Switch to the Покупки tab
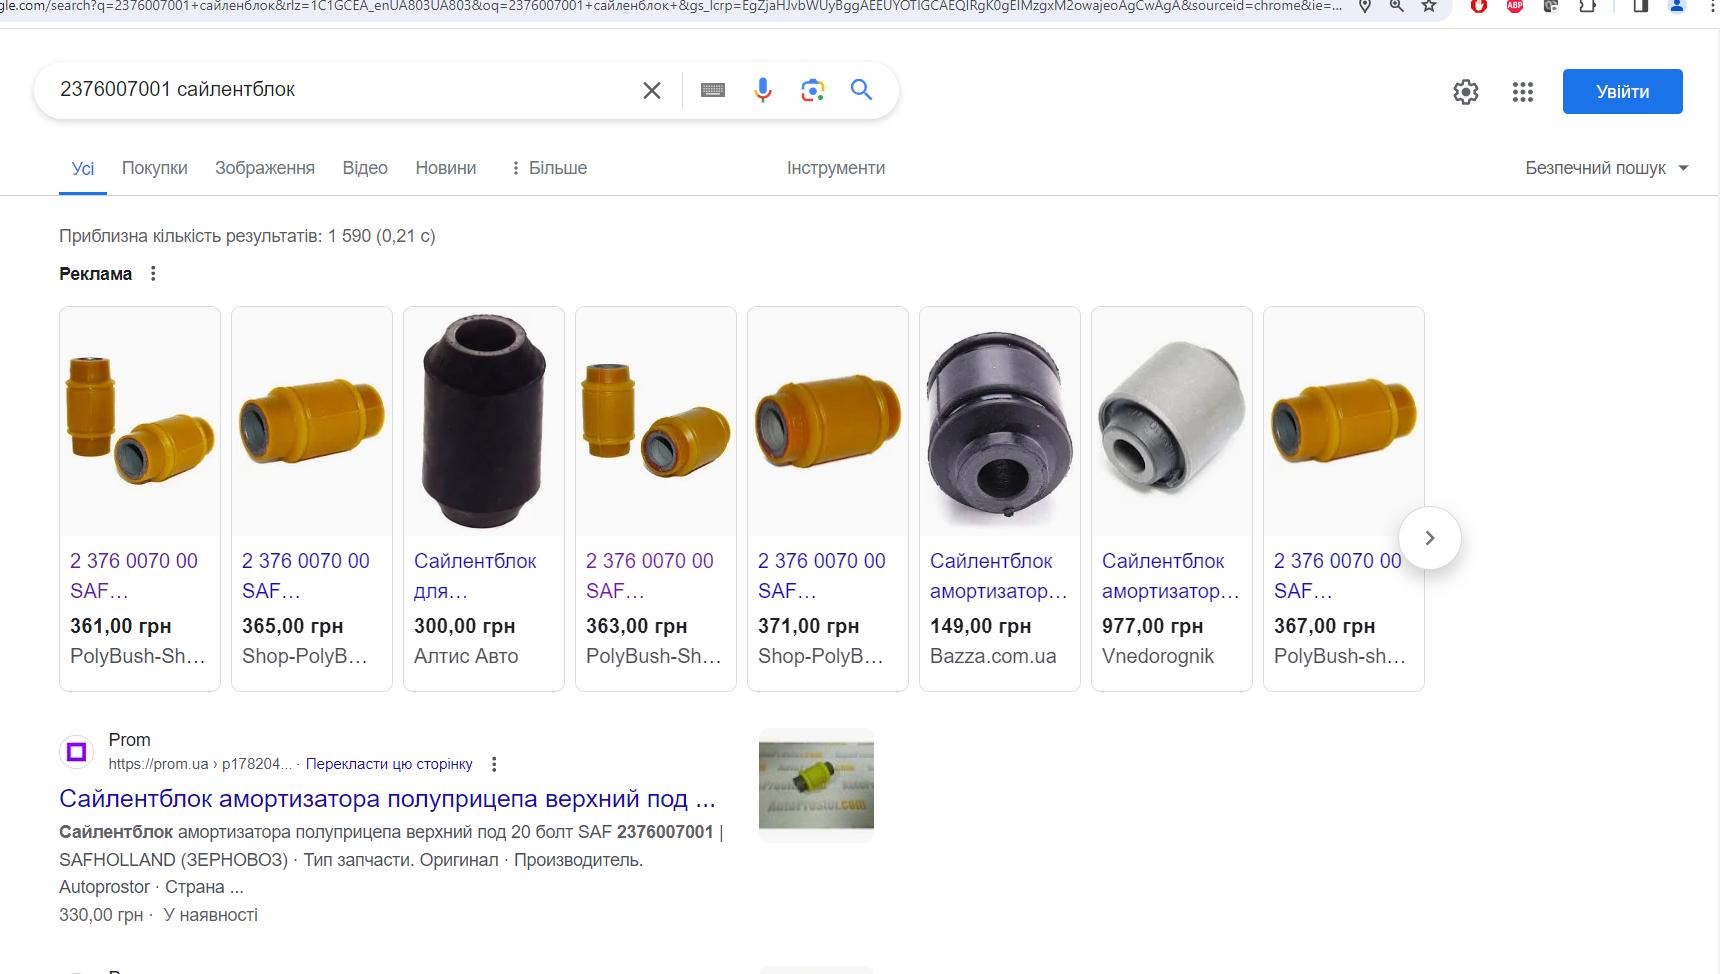Viewport: 1720px width, 974px height. [155, 168]
